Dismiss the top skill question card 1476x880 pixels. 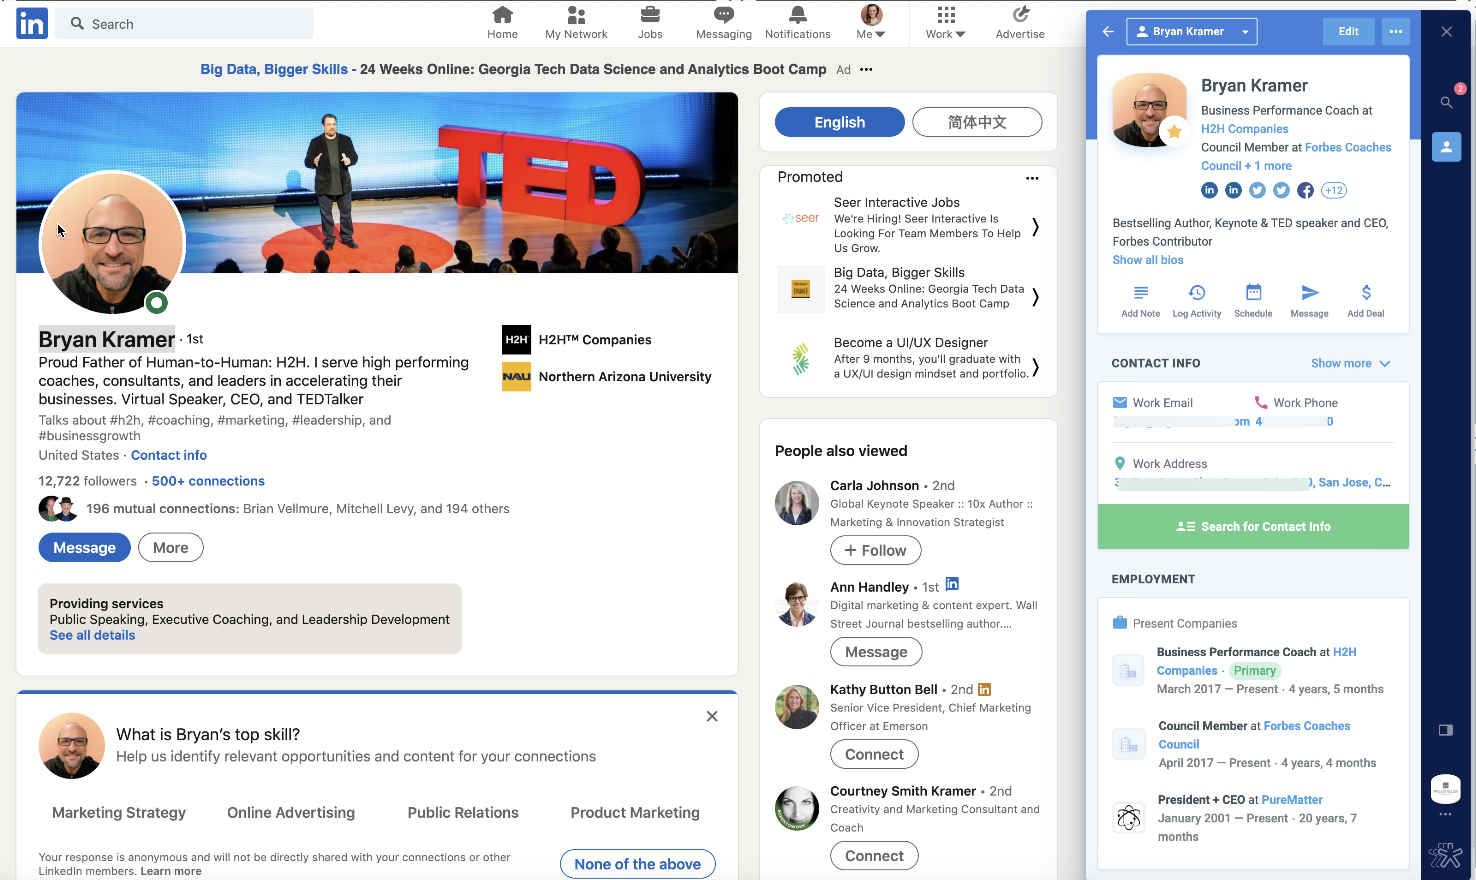point(712,716)
